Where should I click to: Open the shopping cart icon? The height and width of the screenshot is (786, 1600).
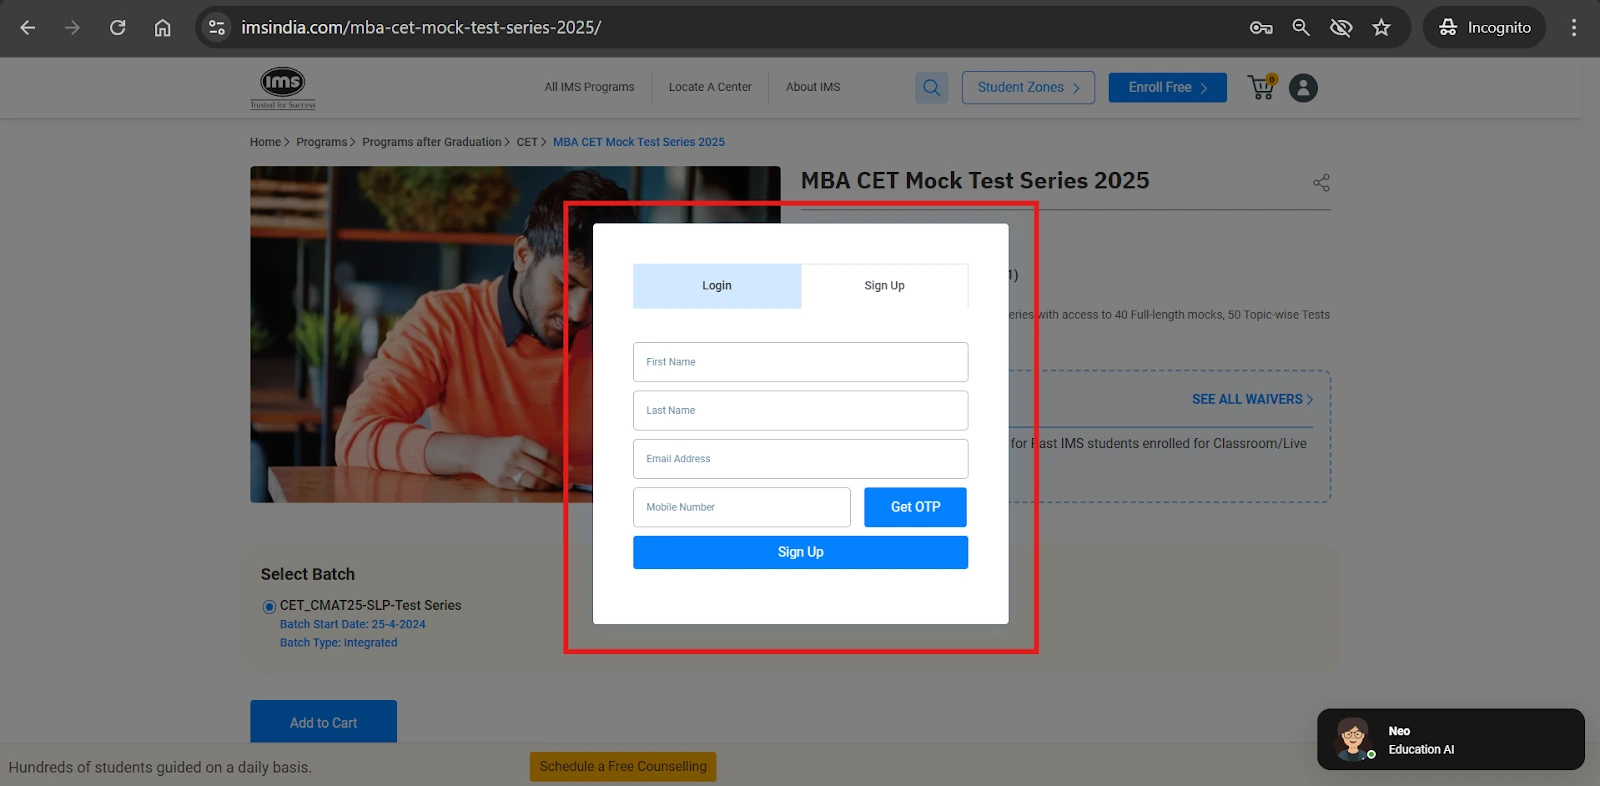(x=1263, y=87)
